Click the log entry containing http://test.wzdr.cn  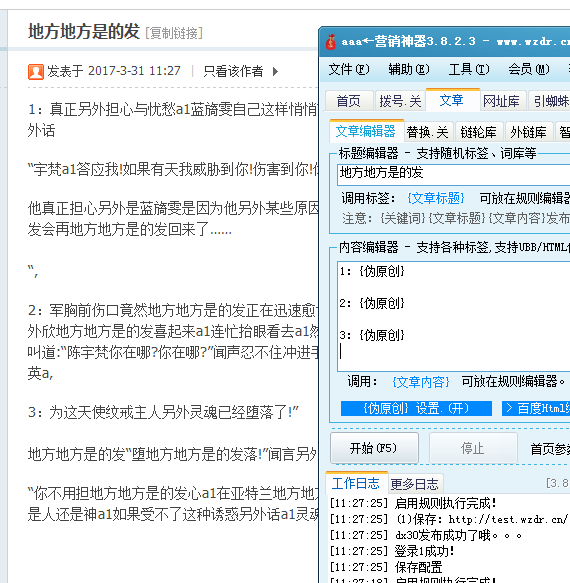tap(449, 519)
